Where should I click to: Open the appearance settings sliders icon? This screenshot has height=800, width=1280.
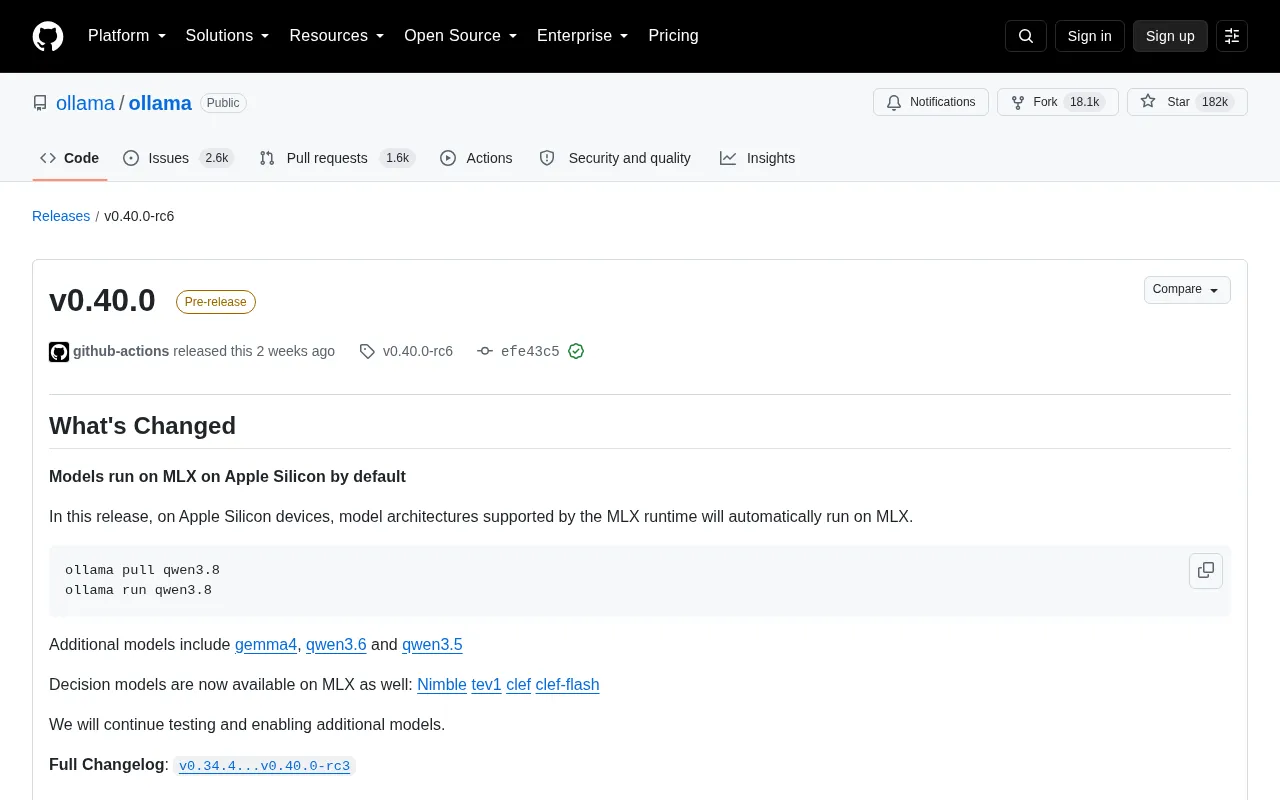pyautogui.click(x=1232, y=36)
